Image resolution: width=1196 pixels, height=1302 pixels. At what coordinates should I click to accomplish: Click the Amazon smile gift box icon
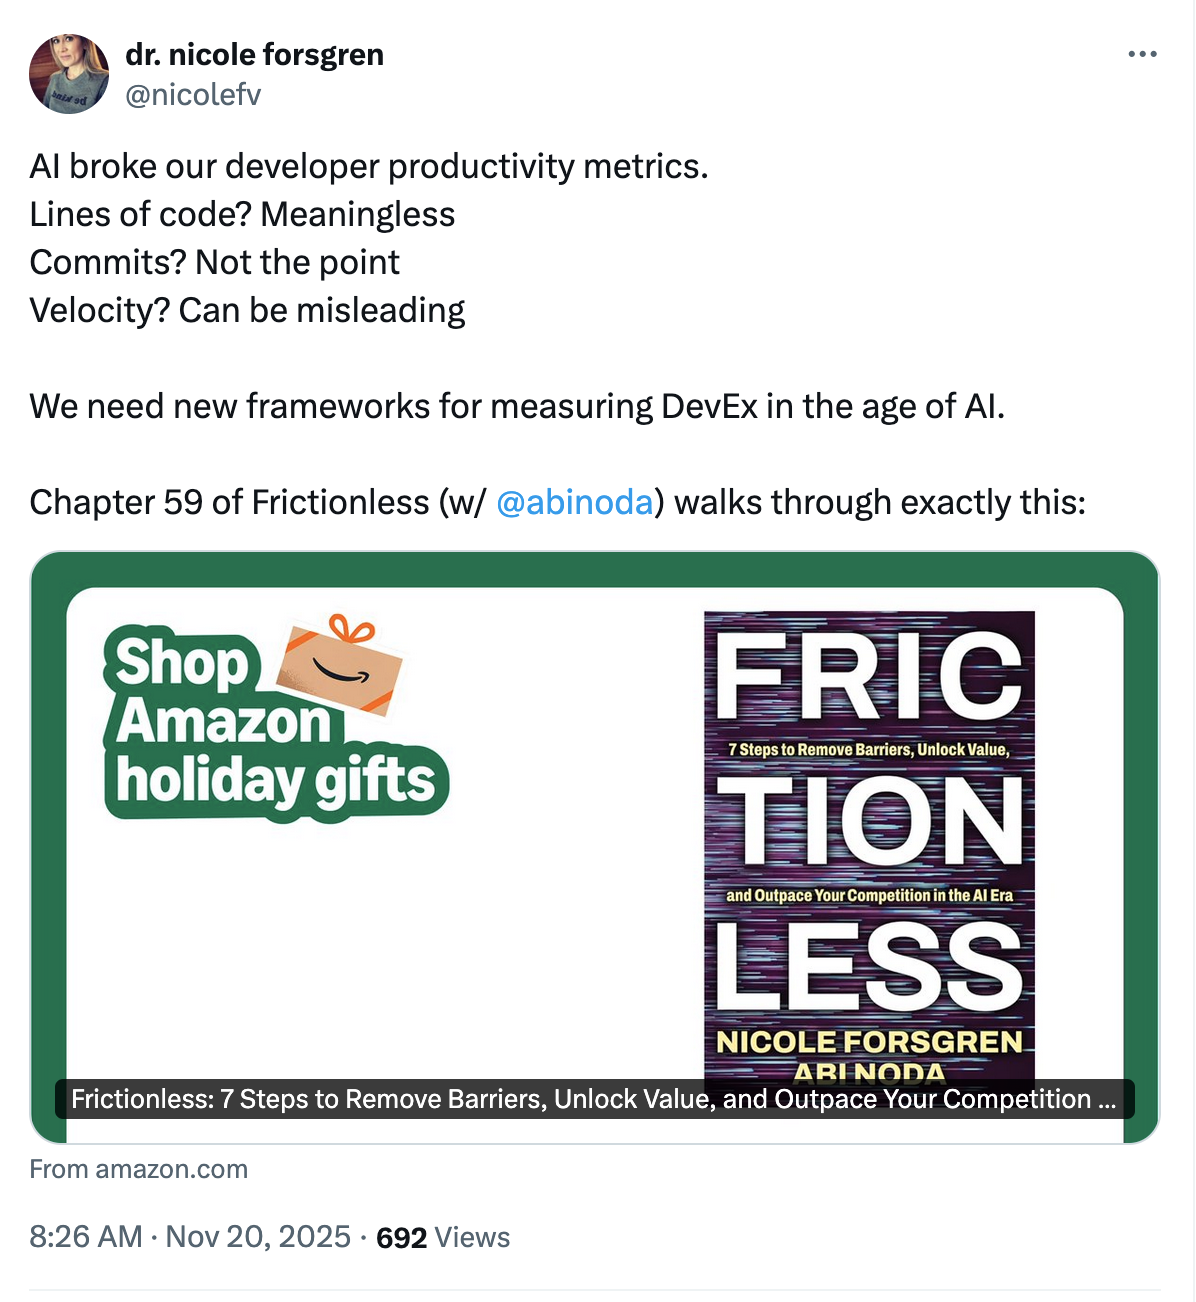[342, 663]
